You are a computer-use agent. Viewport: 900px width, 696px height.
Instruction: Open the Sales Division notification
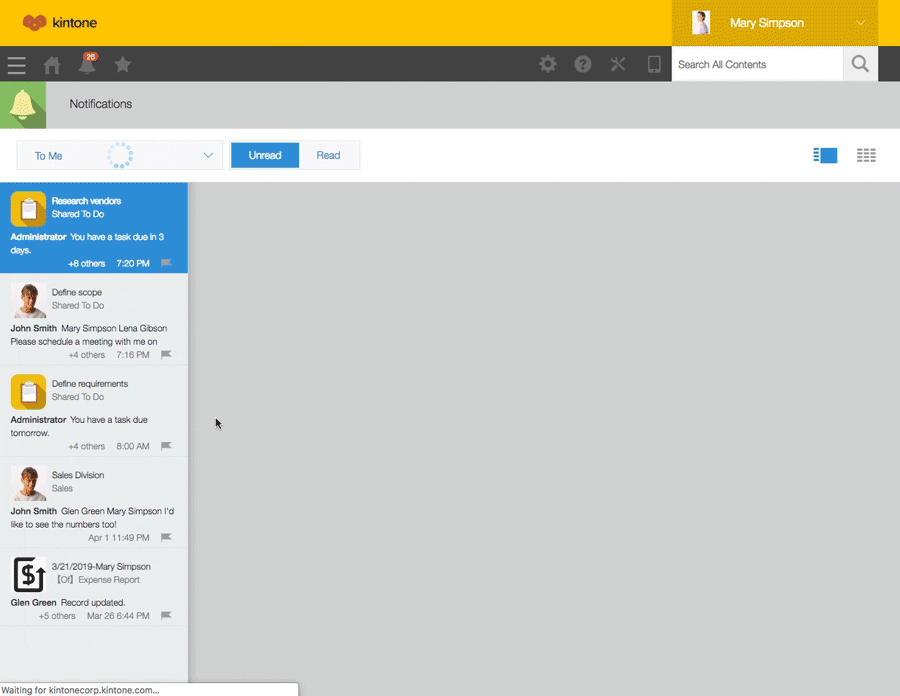point(93,501)
